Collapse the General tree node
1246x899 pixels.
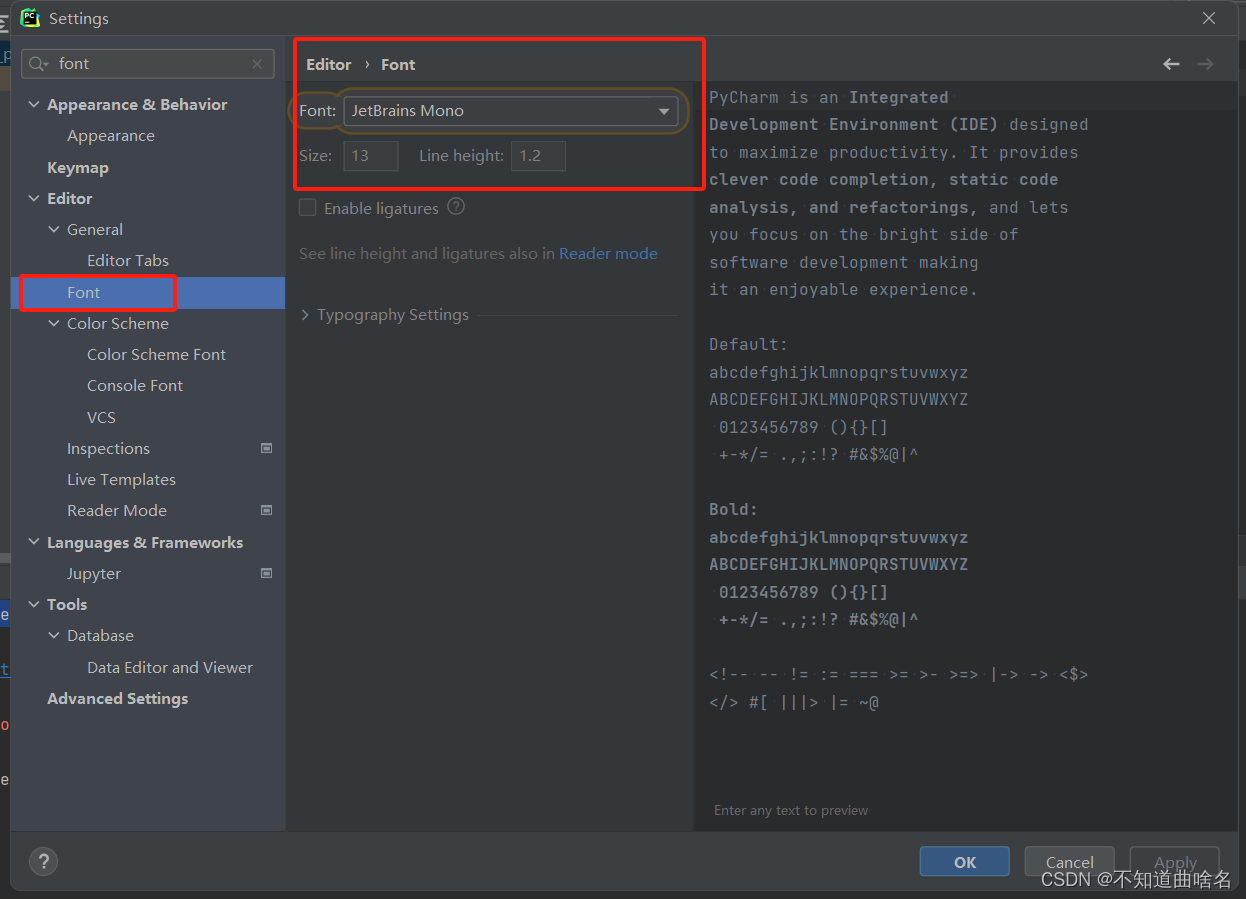pyautogui.click(x=54, y=230)
